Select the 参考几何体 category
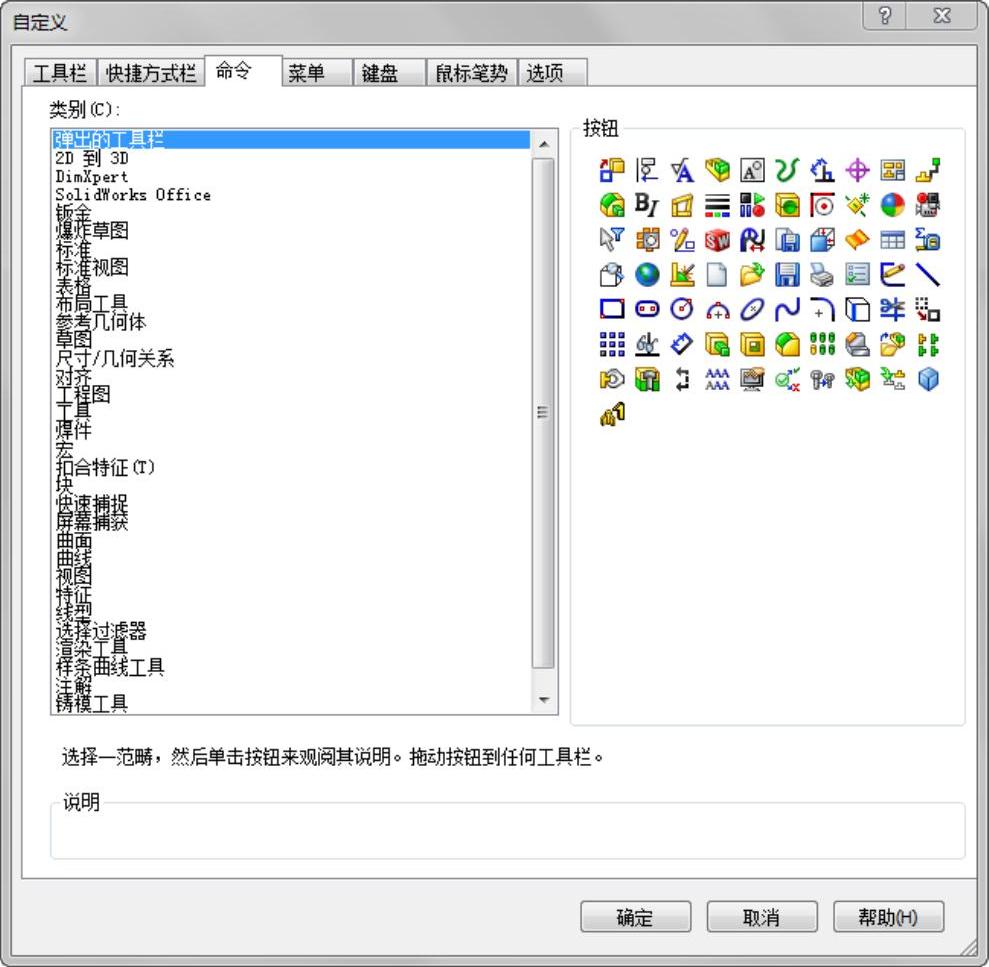 (291, 322)
